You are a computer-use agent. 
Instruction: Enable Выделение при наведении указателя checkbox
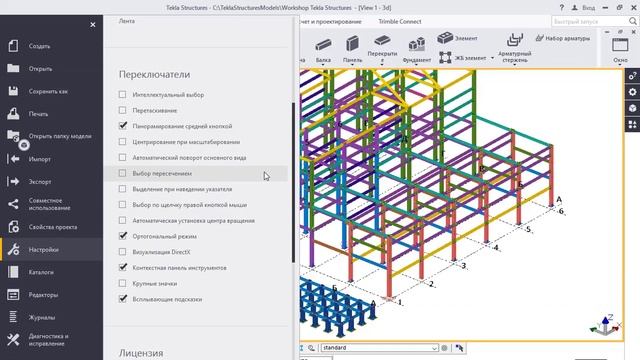[122, 189]
